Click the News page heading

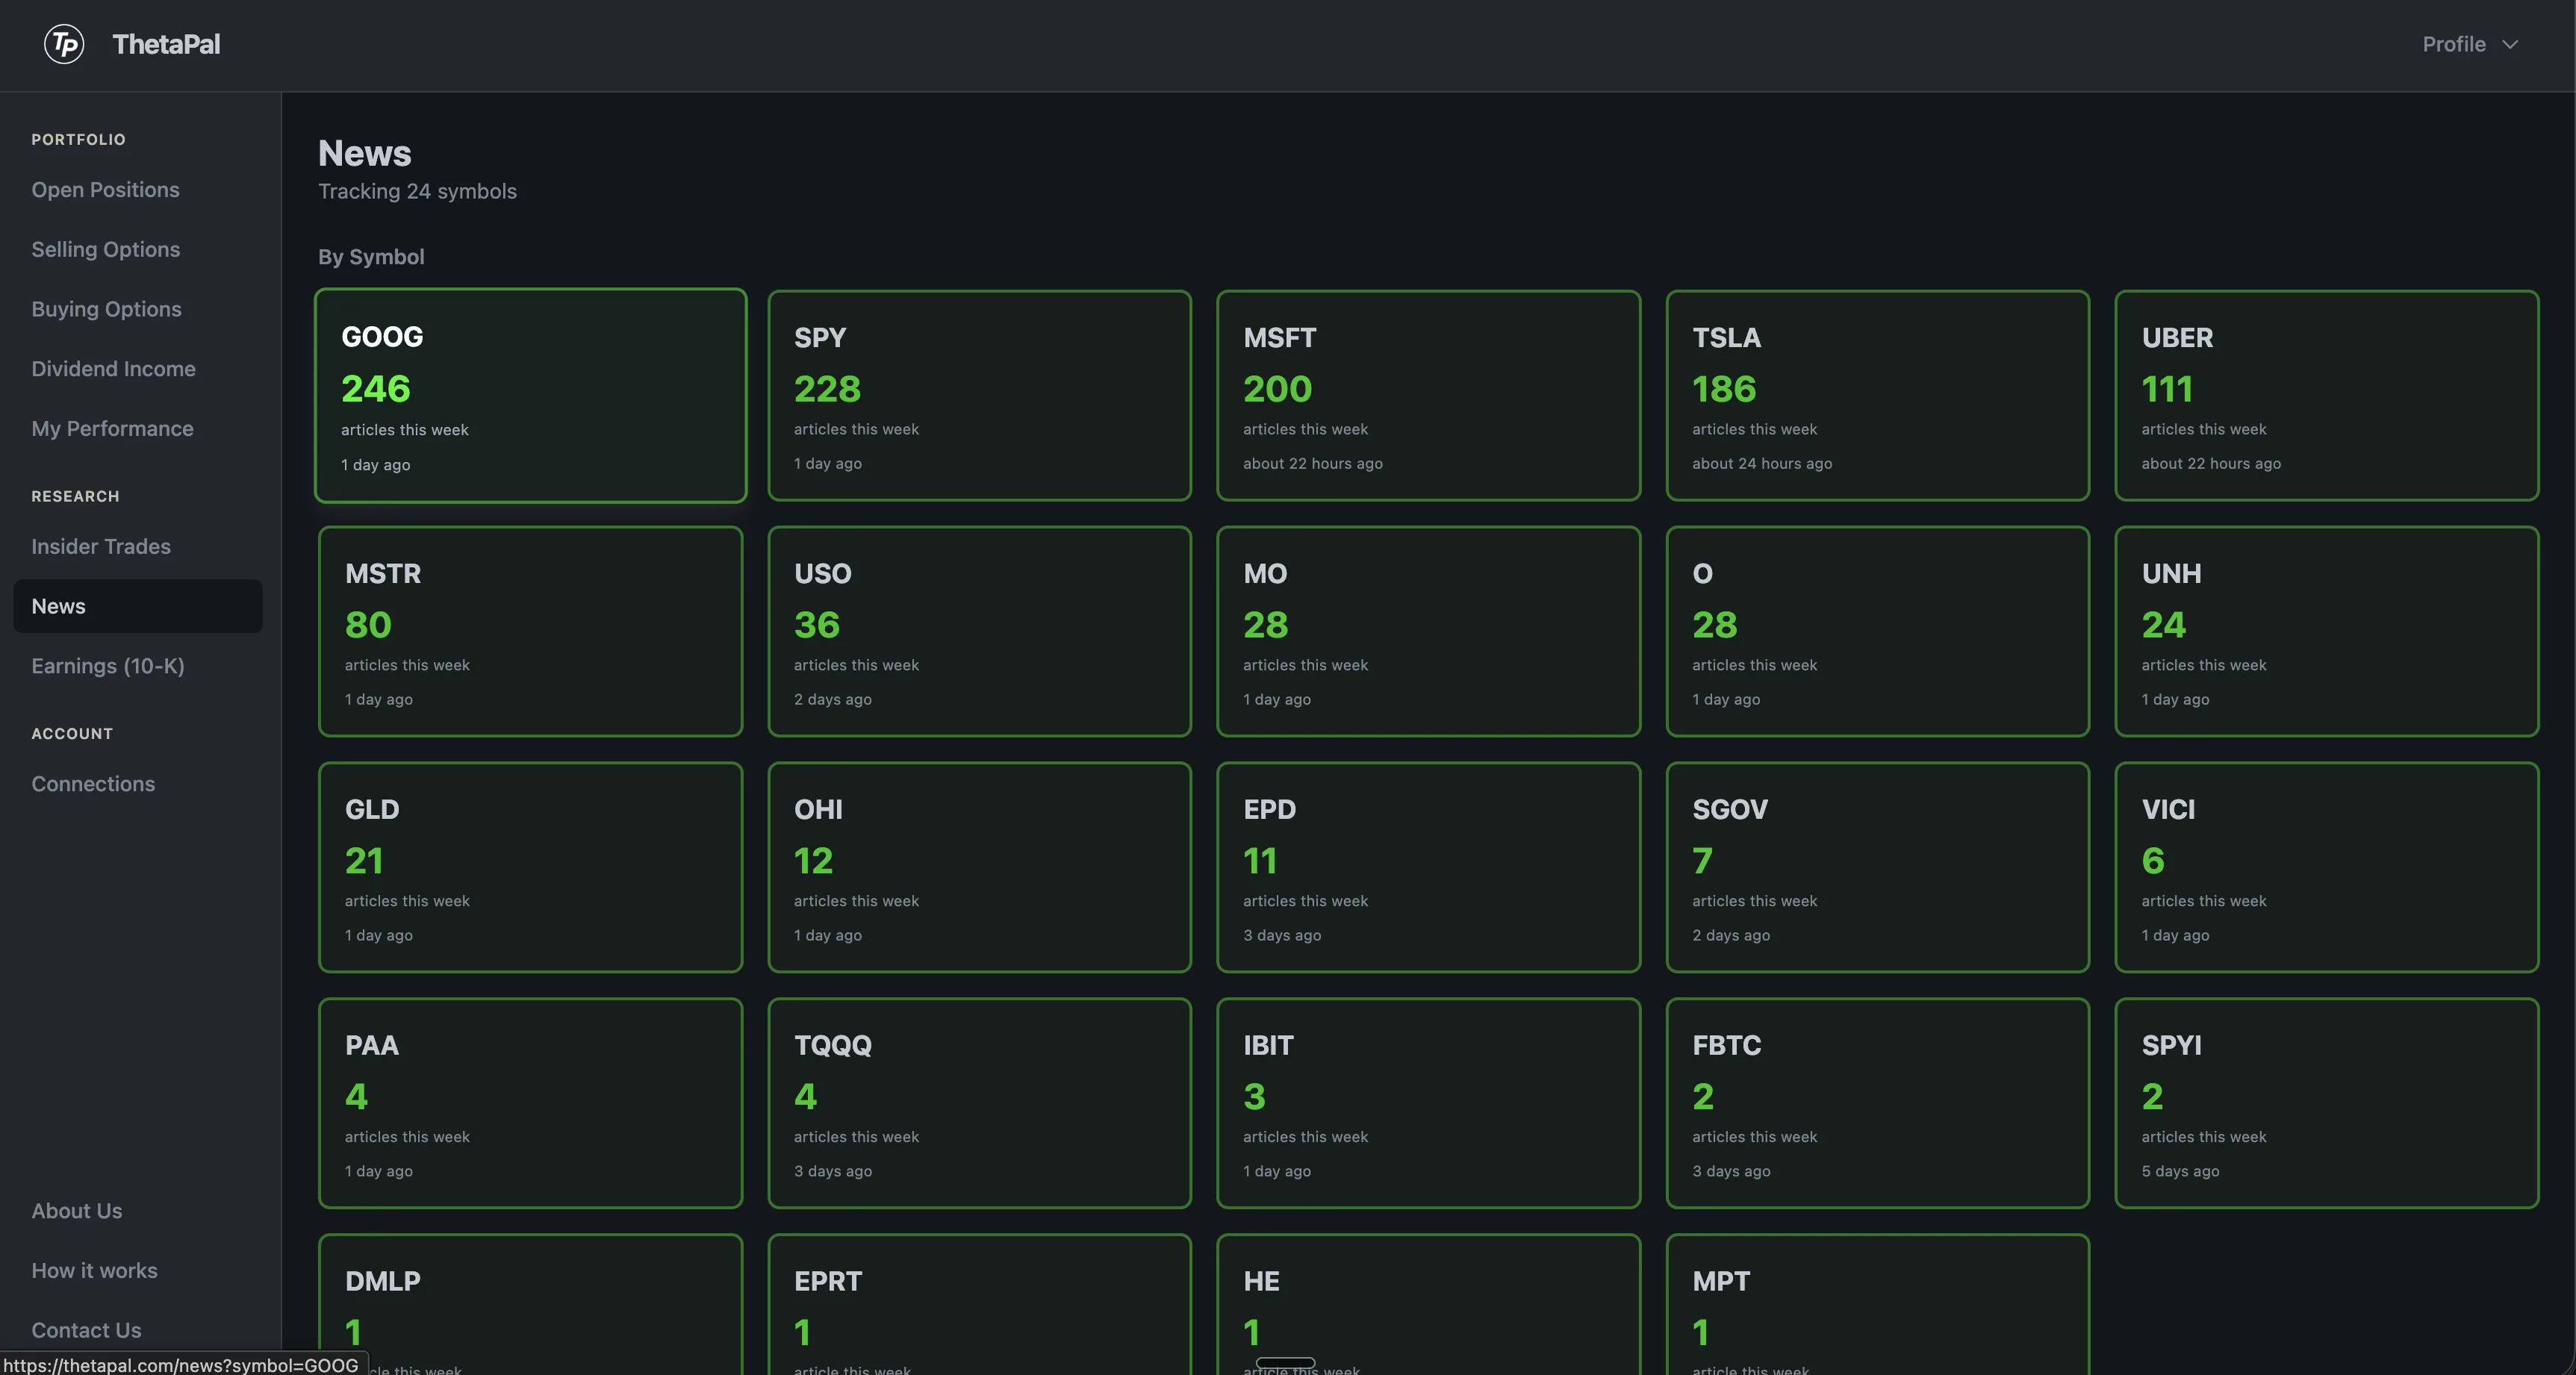tap(365, 153)
